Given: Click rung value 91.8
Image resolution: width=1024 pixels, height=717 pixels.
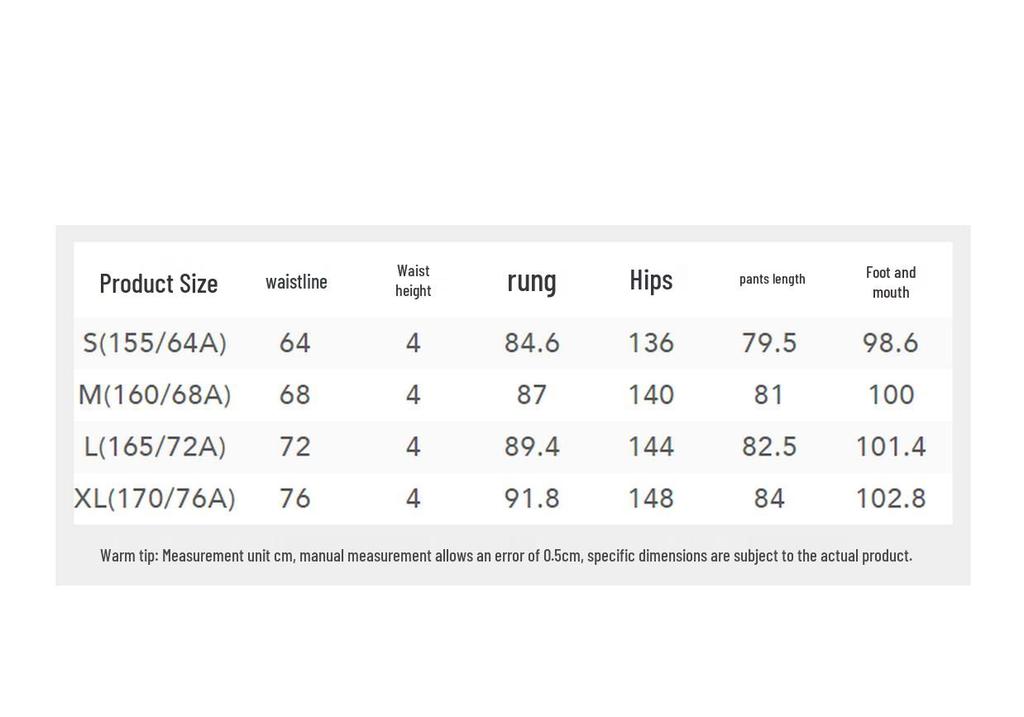Looking at the screenshot, I should 532,498.
